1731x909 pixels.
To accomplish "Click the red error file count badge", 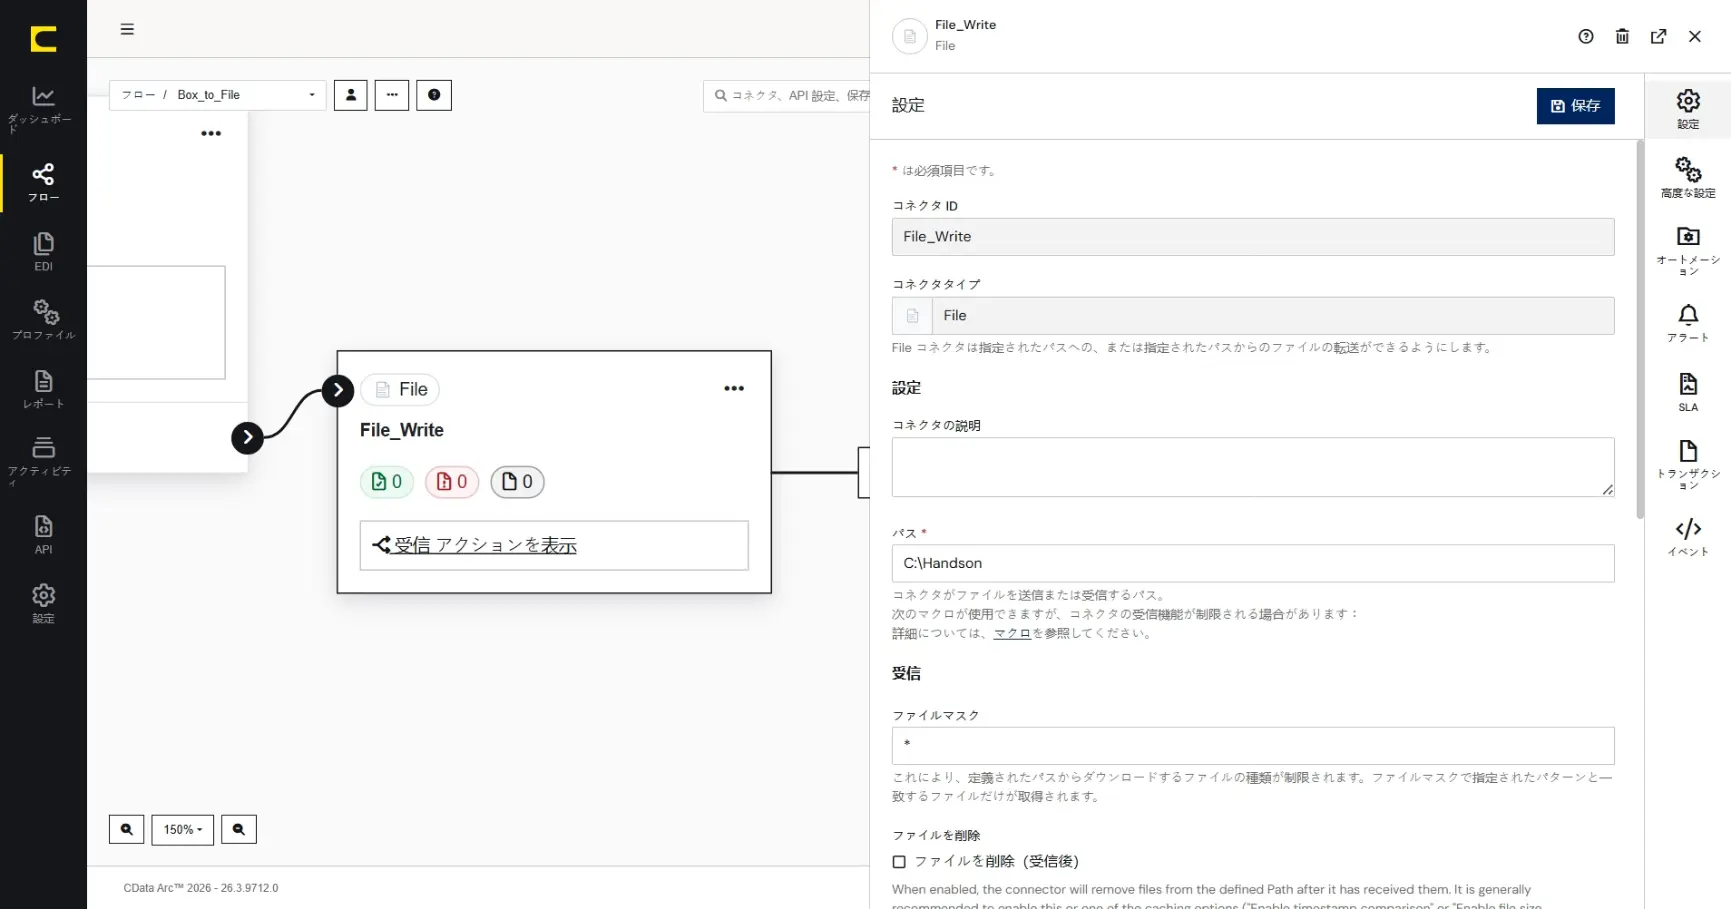I will click(x=452, y=482).
